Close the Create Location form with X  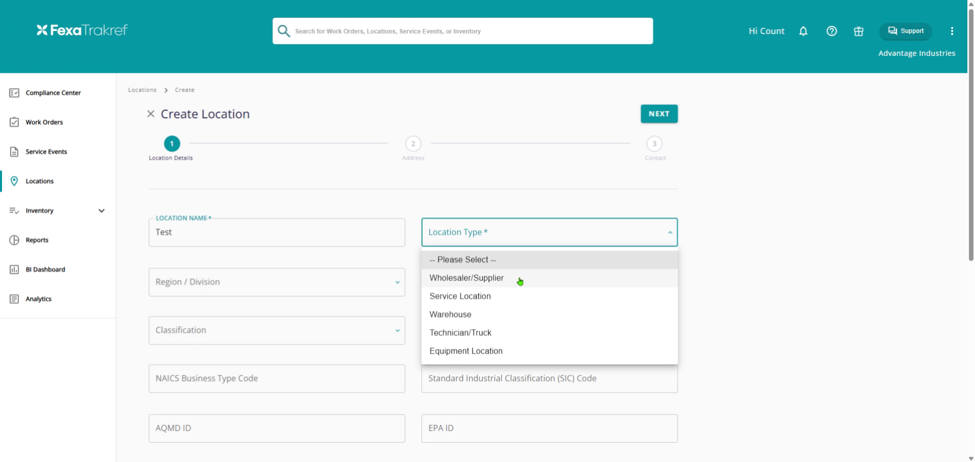pyautogui.click(x=150, y=114)
